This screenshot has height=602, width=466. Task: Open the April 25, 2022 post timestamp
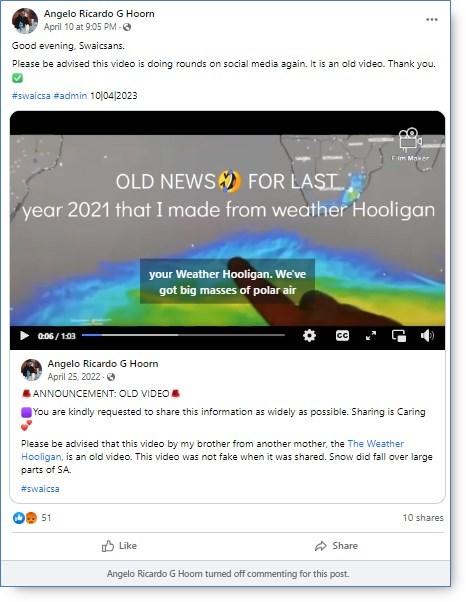74,377
